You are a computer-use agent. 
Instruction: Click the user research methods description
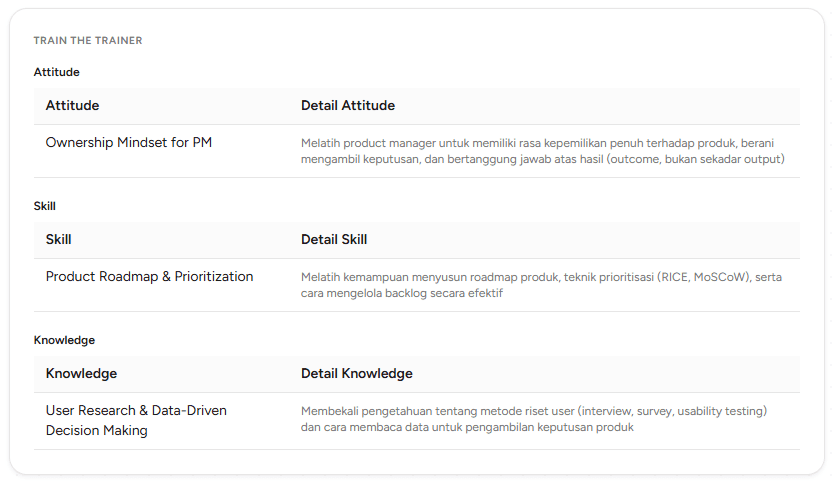click(534, 419)
